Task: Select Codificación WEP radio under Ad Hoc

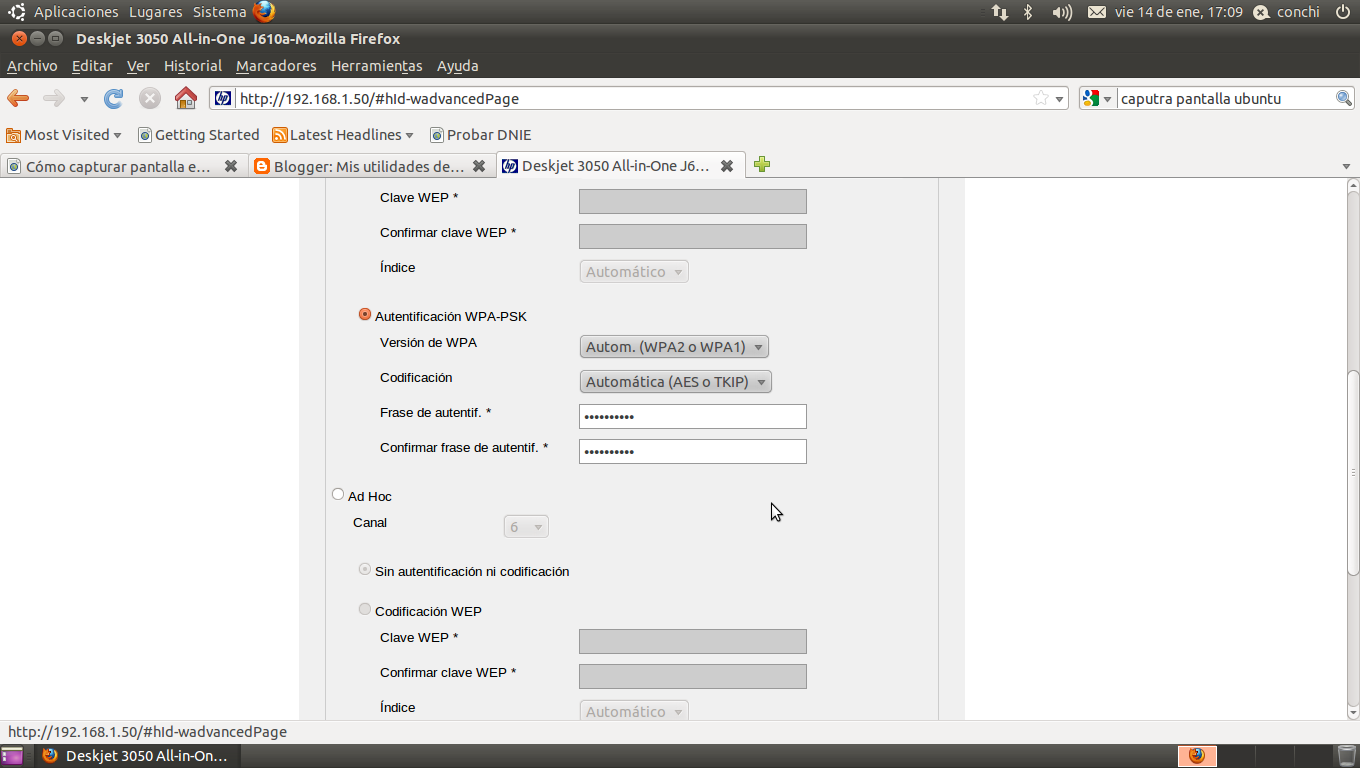Action: 365,609
